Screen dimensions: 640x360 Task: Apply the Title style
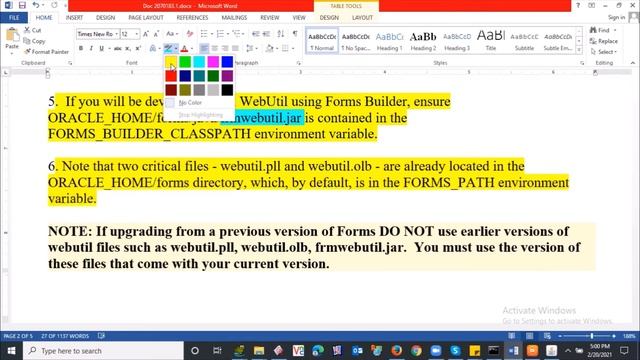pos(491,41)
